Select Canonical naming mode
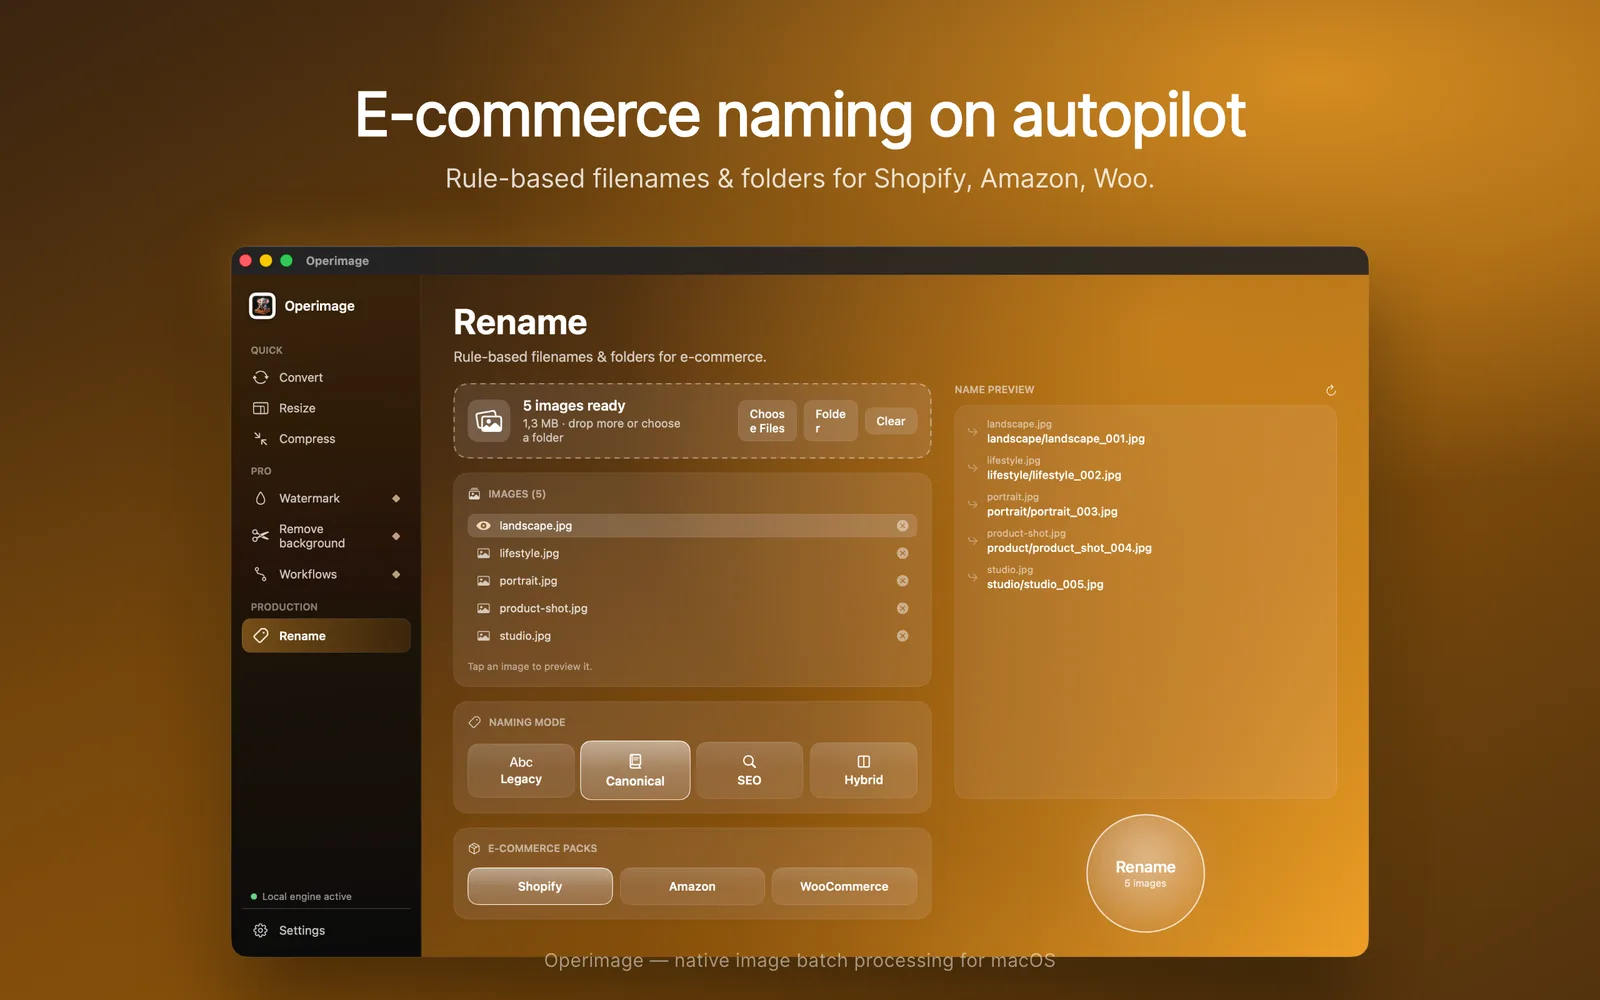 (635, 770)
